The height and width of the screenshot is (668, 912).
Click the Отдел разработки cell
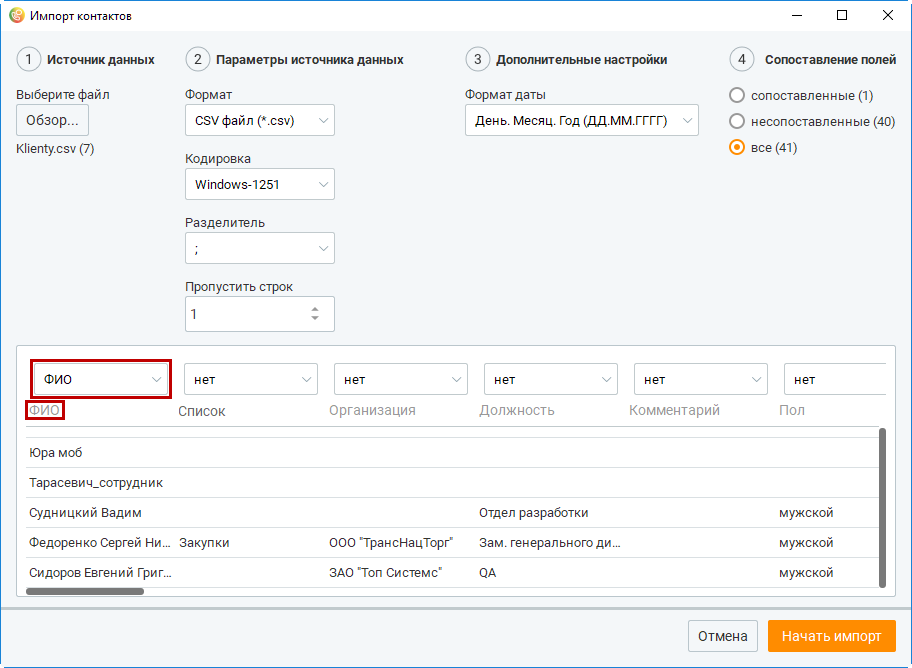coord(533,513)
